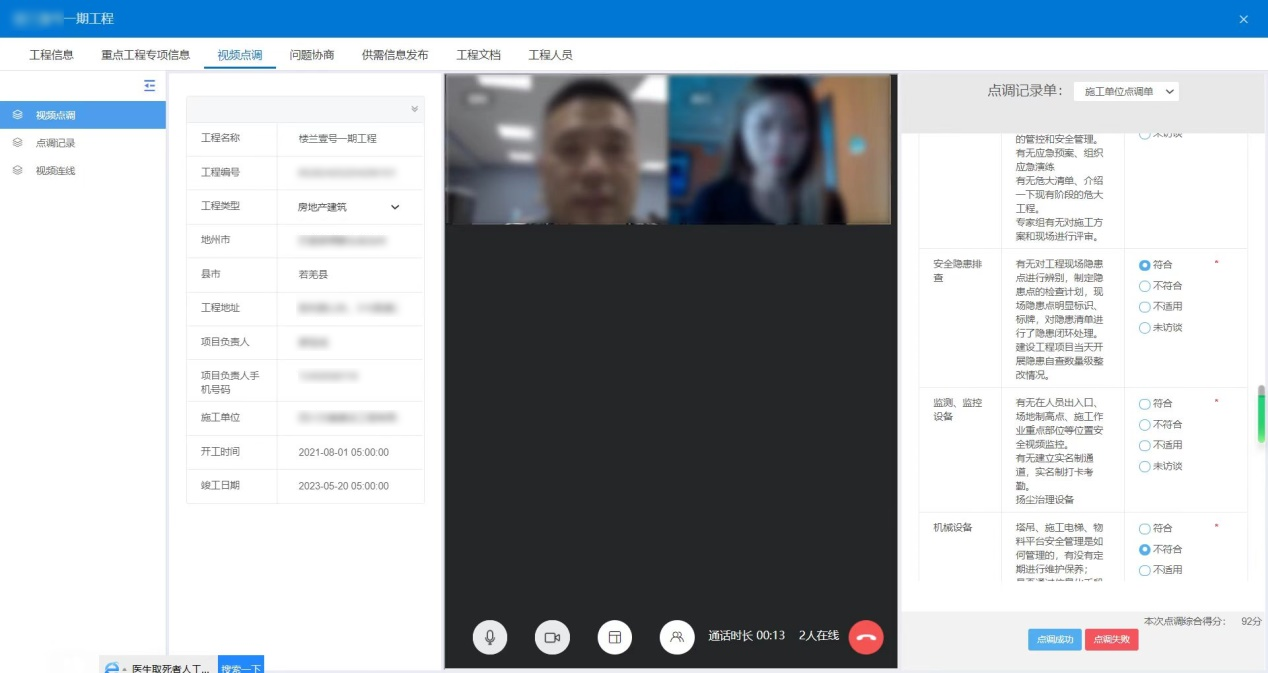Image resolution: width=1268 pixels, height=673 pixels.
Task: Mute the microphone in video call
Action: (490, 637)
